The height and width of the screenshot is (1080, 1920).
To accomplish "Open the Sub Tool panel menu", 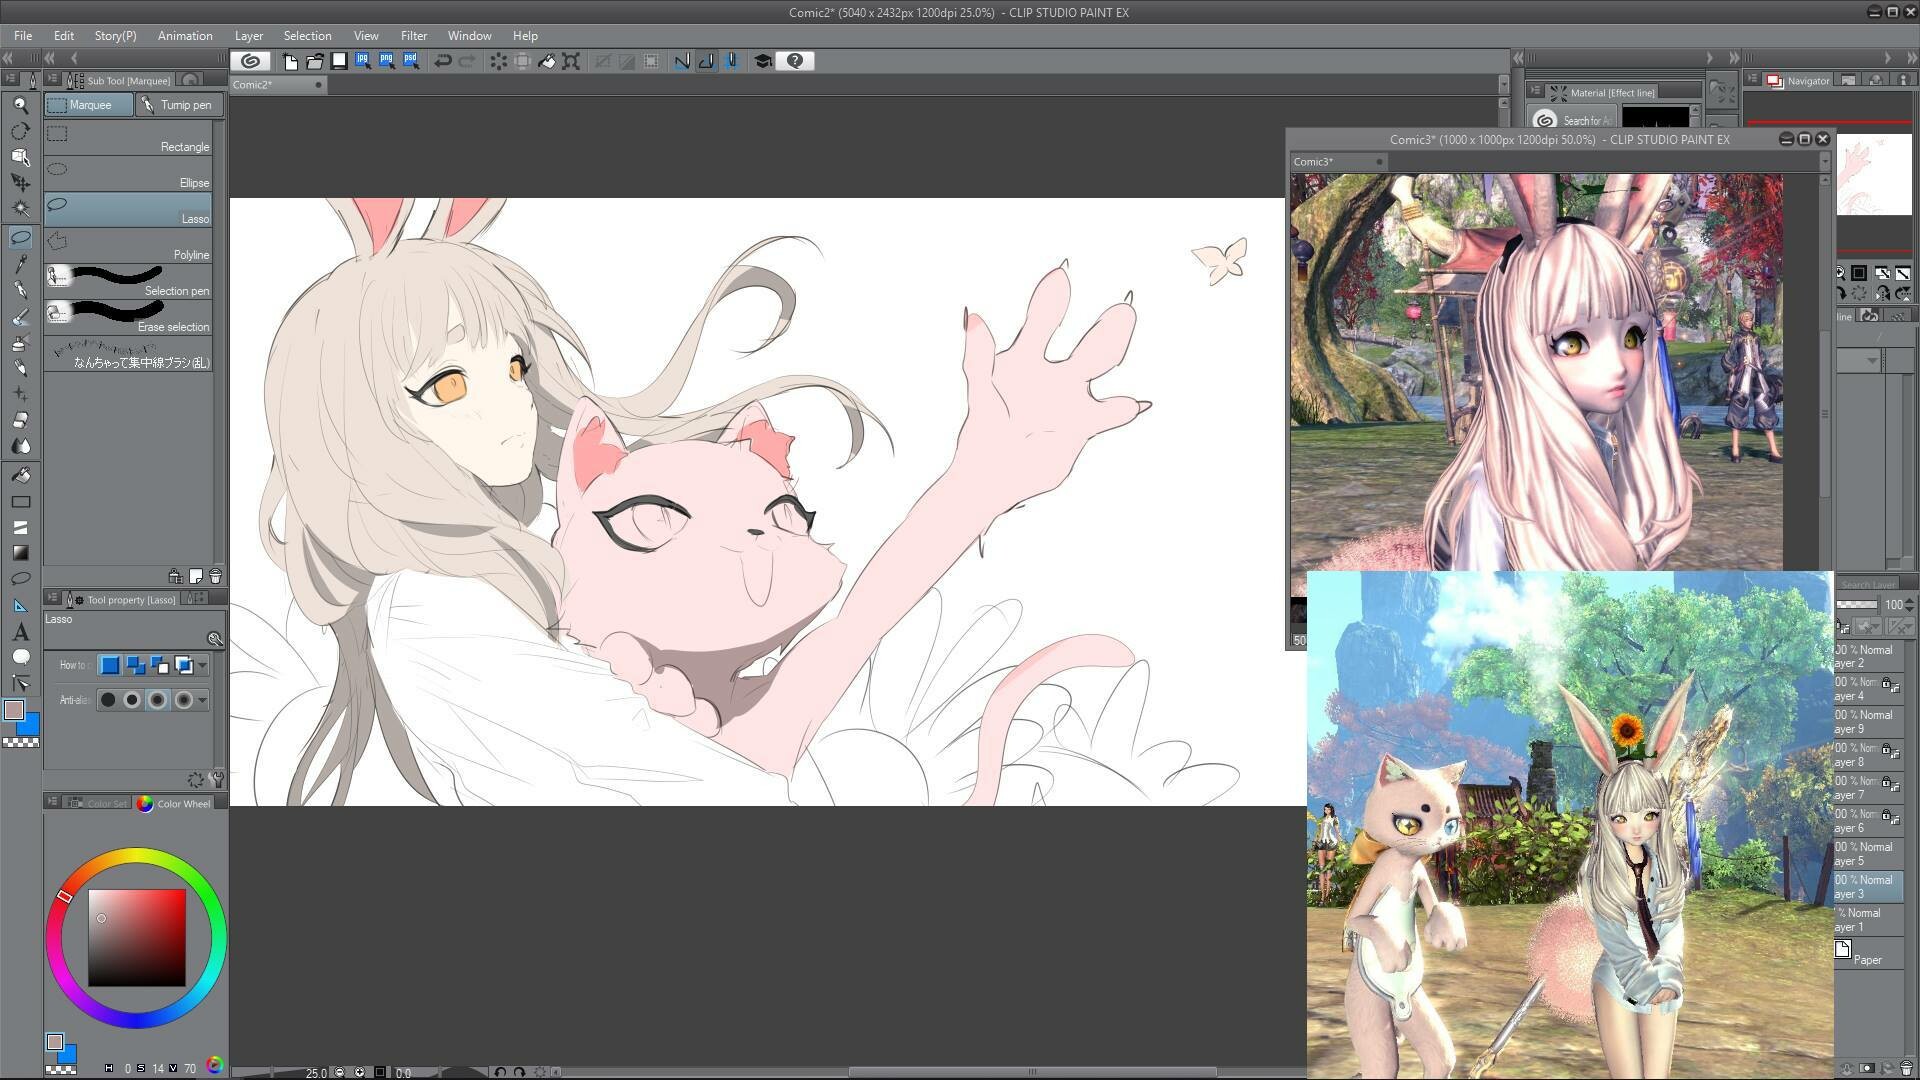I will [x=52, y=80].
